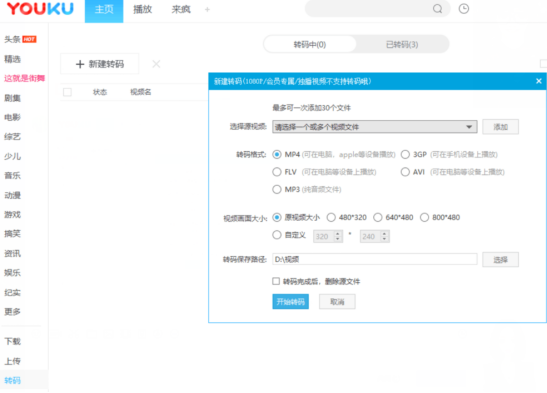Increase custom width with up arrow
This screenshot has width=547, height=393.
click(338, 234)
